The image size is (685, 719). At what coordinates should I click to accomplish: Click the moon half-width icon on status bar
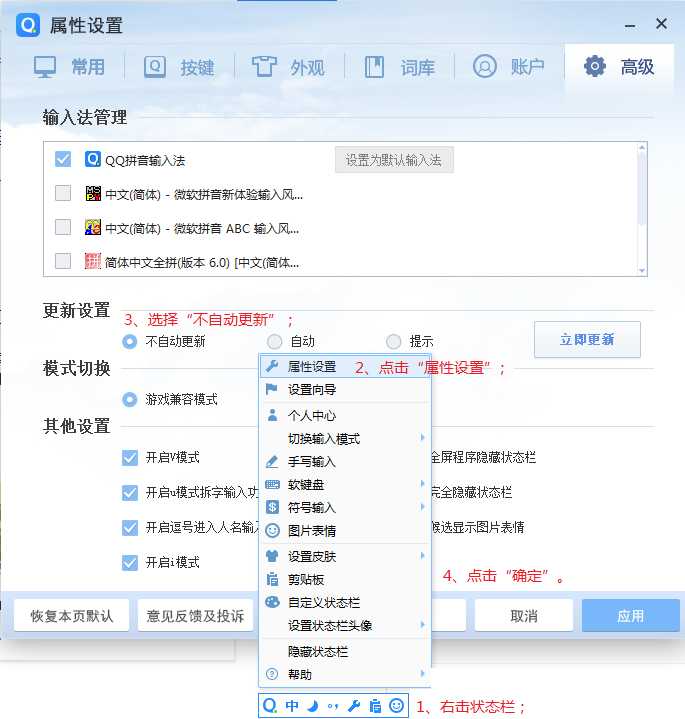coord(313,706)
